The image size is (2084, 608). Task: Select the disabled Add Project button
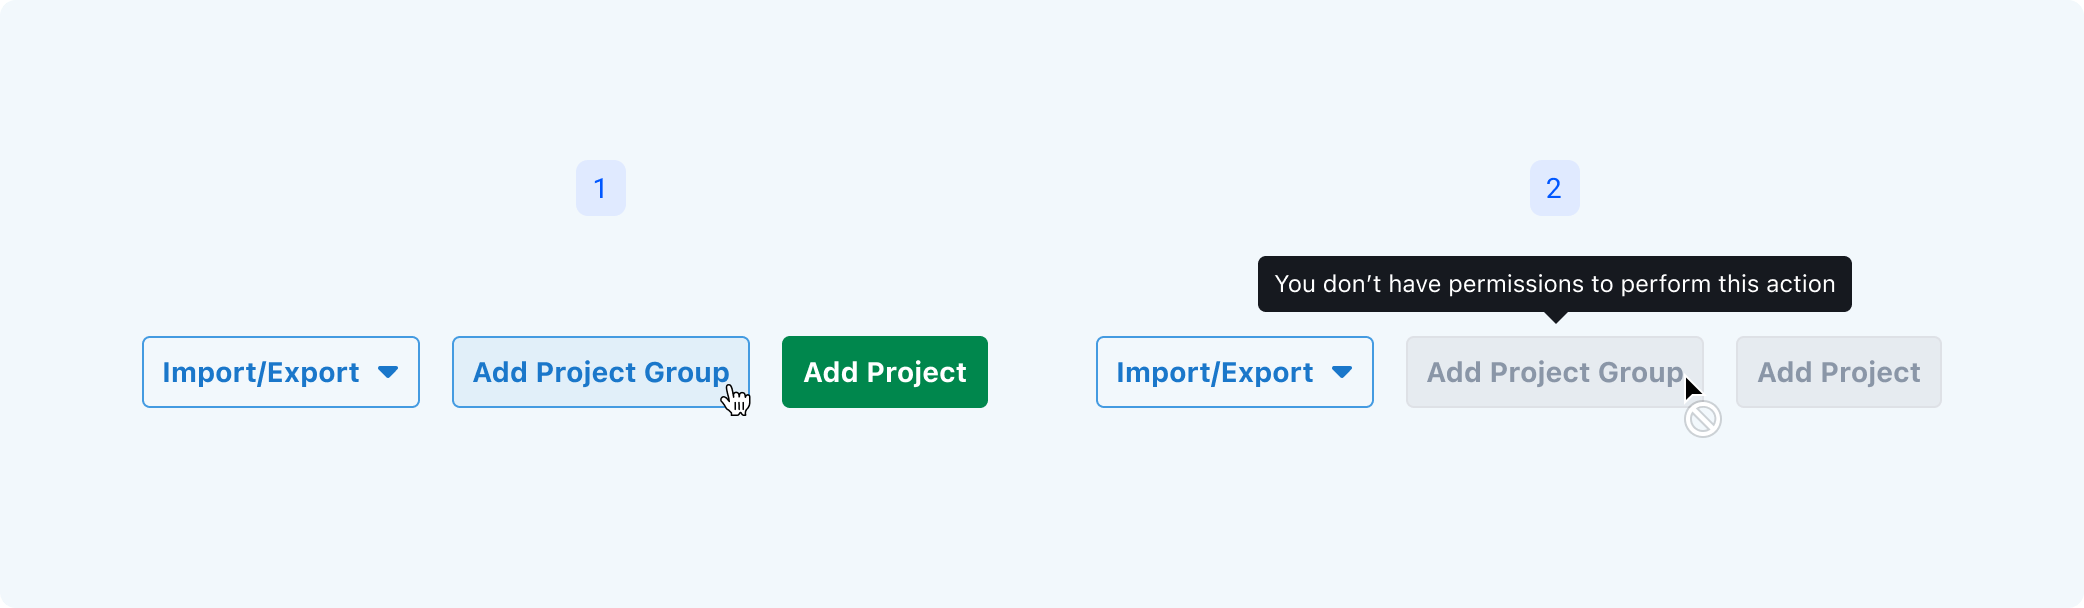click(x=1838, y=372)
